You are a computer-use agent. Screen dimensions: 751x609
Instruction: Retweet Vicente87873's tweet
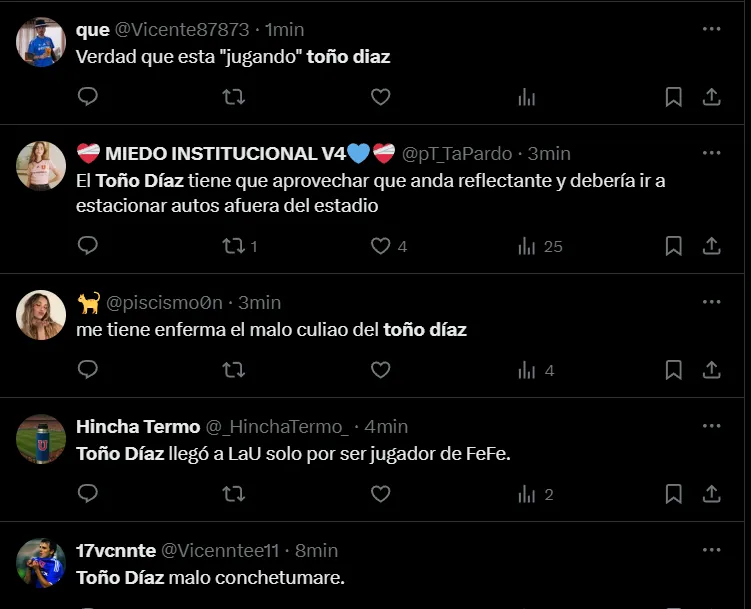[x=233, y=97]
